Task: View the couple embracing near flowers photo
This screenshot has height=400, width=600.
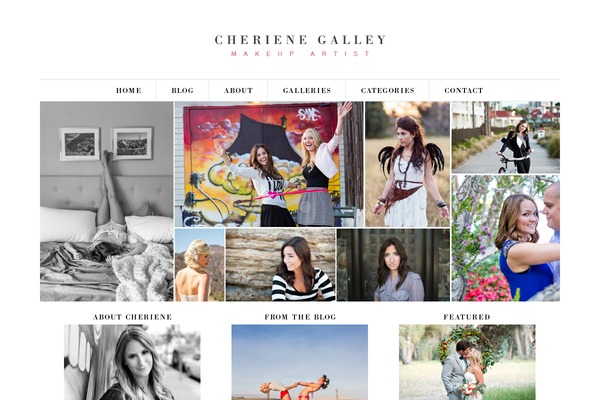Action: pos(505,238)
